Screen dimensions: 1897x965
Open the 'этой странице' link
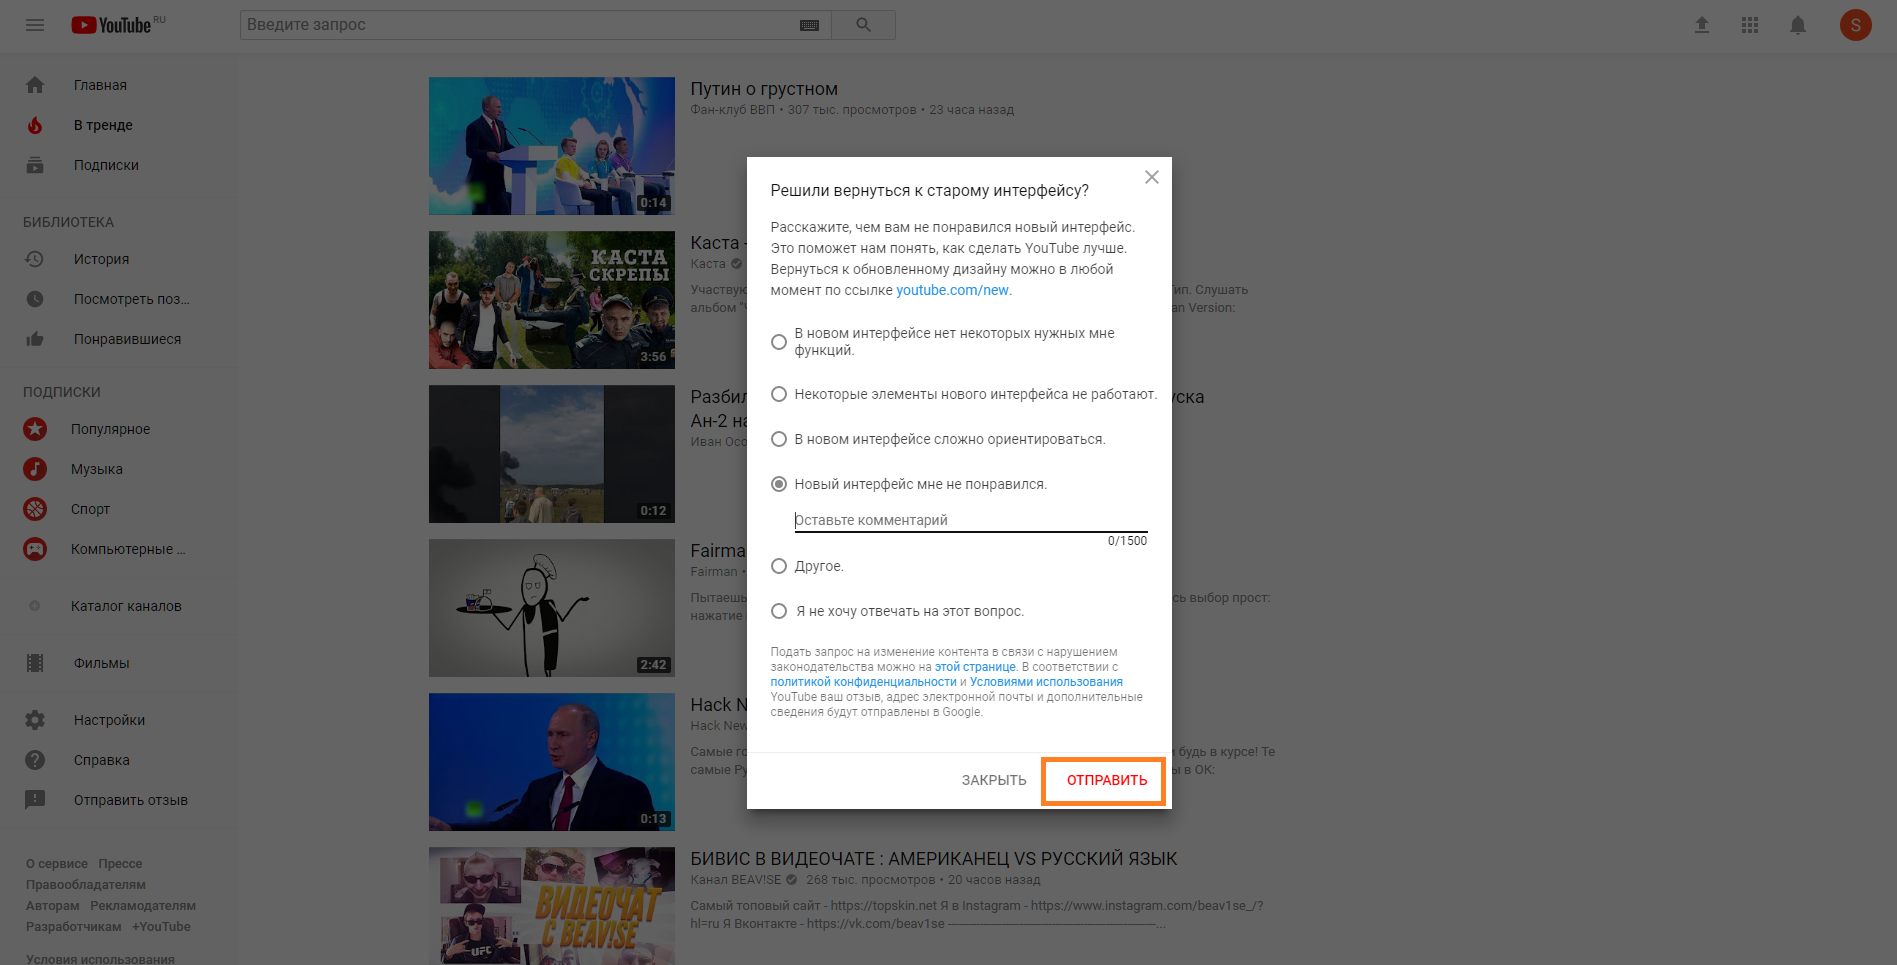click(x=975, y=667)
